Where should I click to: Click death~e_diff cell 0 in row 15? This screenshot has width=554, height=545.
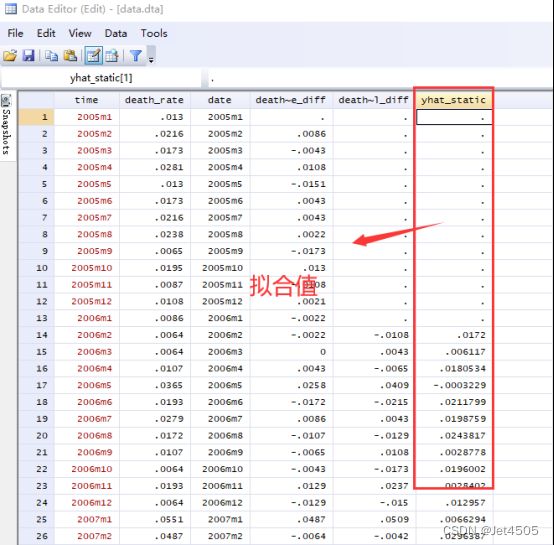point(291,352)
